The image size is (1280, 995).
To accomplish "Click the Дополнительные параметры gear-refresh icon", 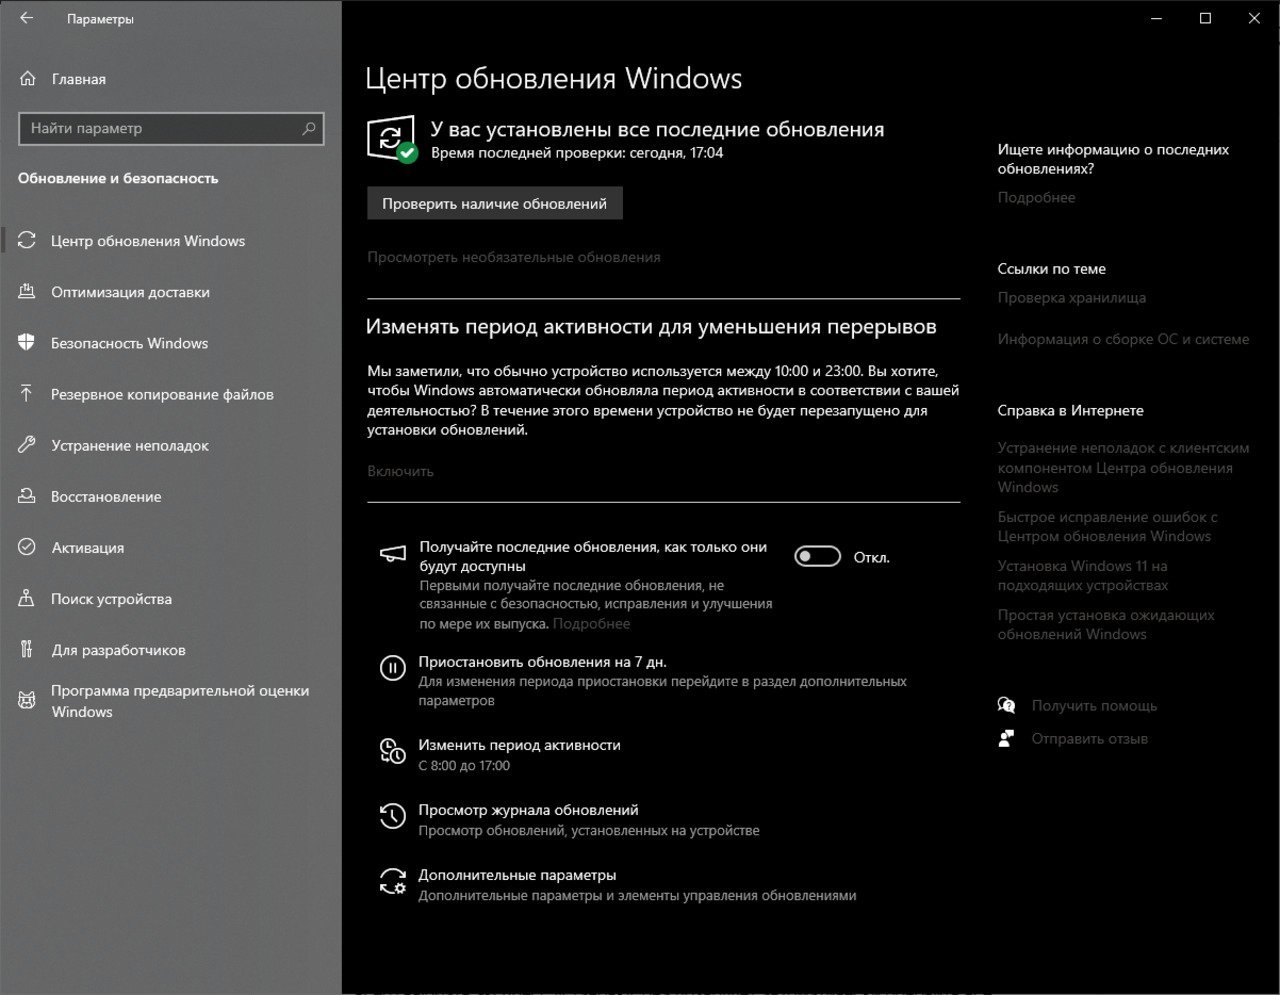I will 393,881.
